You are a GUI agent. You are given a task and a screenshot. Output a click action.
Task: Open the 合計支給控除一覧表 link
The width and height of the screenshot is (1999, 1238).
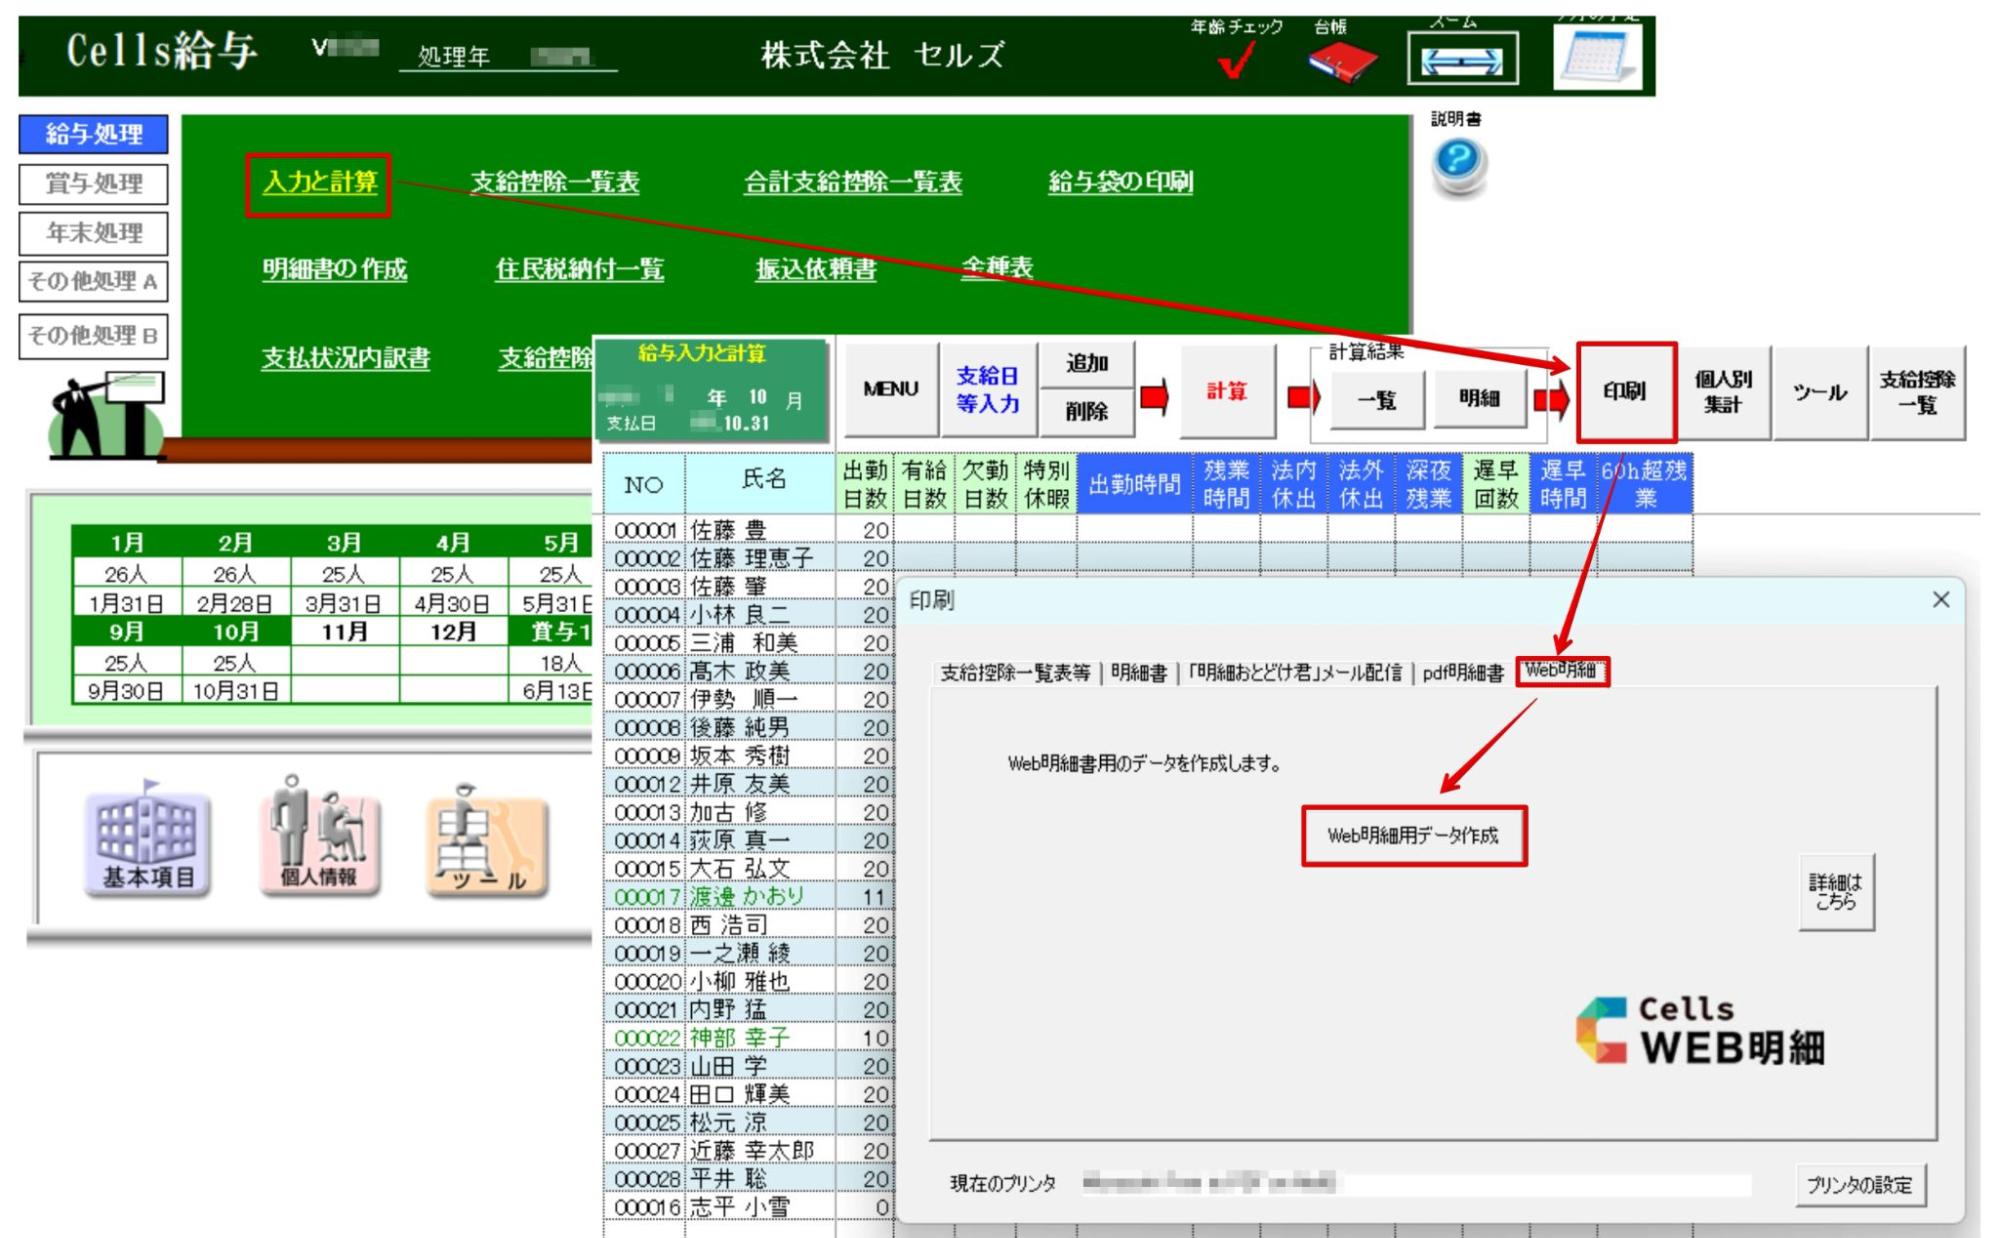[852, 183]
